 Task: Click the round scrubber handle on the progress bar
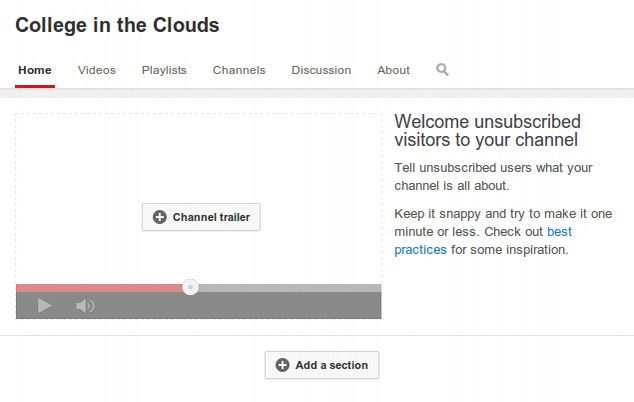[190, 288]
